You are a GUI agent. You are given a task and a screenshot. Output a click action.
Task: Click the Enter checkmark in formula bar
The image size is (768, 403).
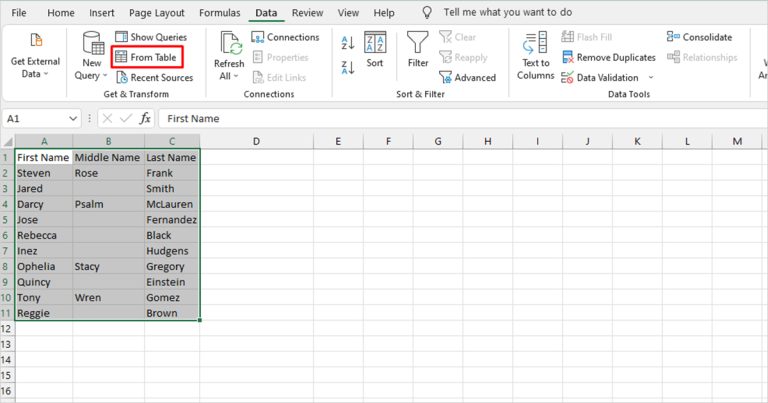pyautogui.click(x=126, y=119)
